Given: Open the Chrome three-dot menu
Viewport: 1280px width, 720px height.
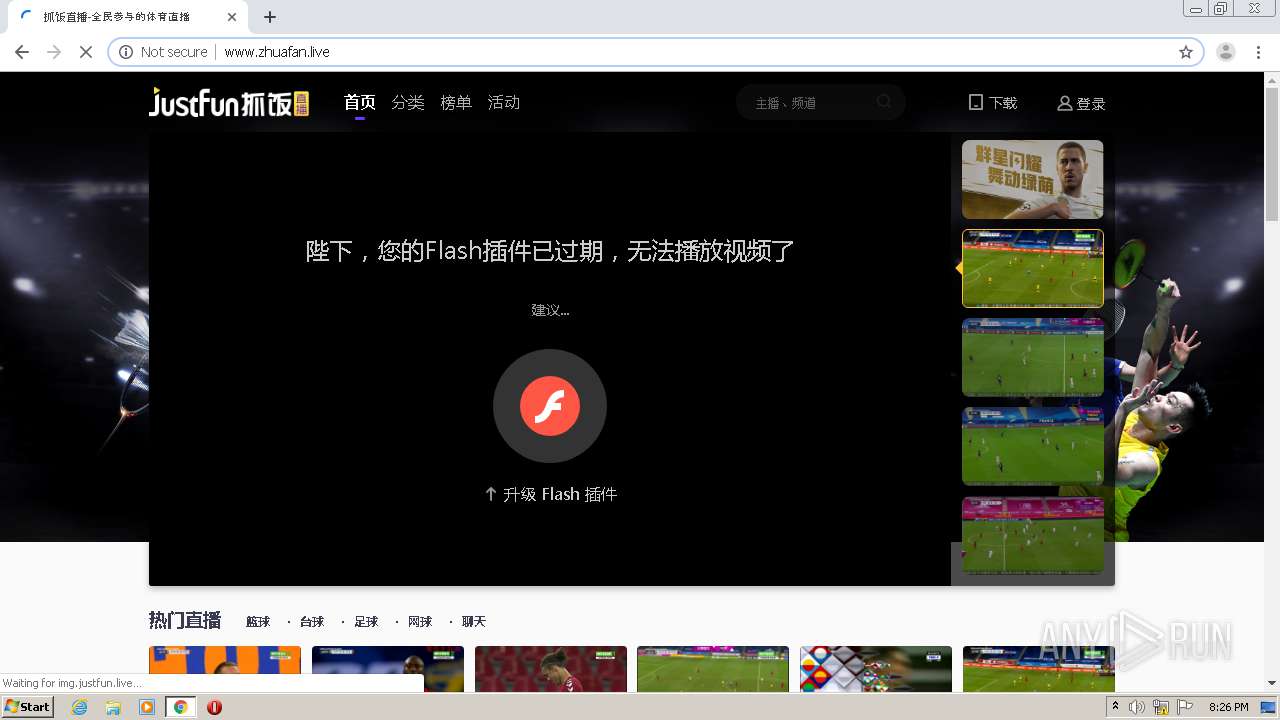Looking at the screenshot, I should click(1259, 52).
